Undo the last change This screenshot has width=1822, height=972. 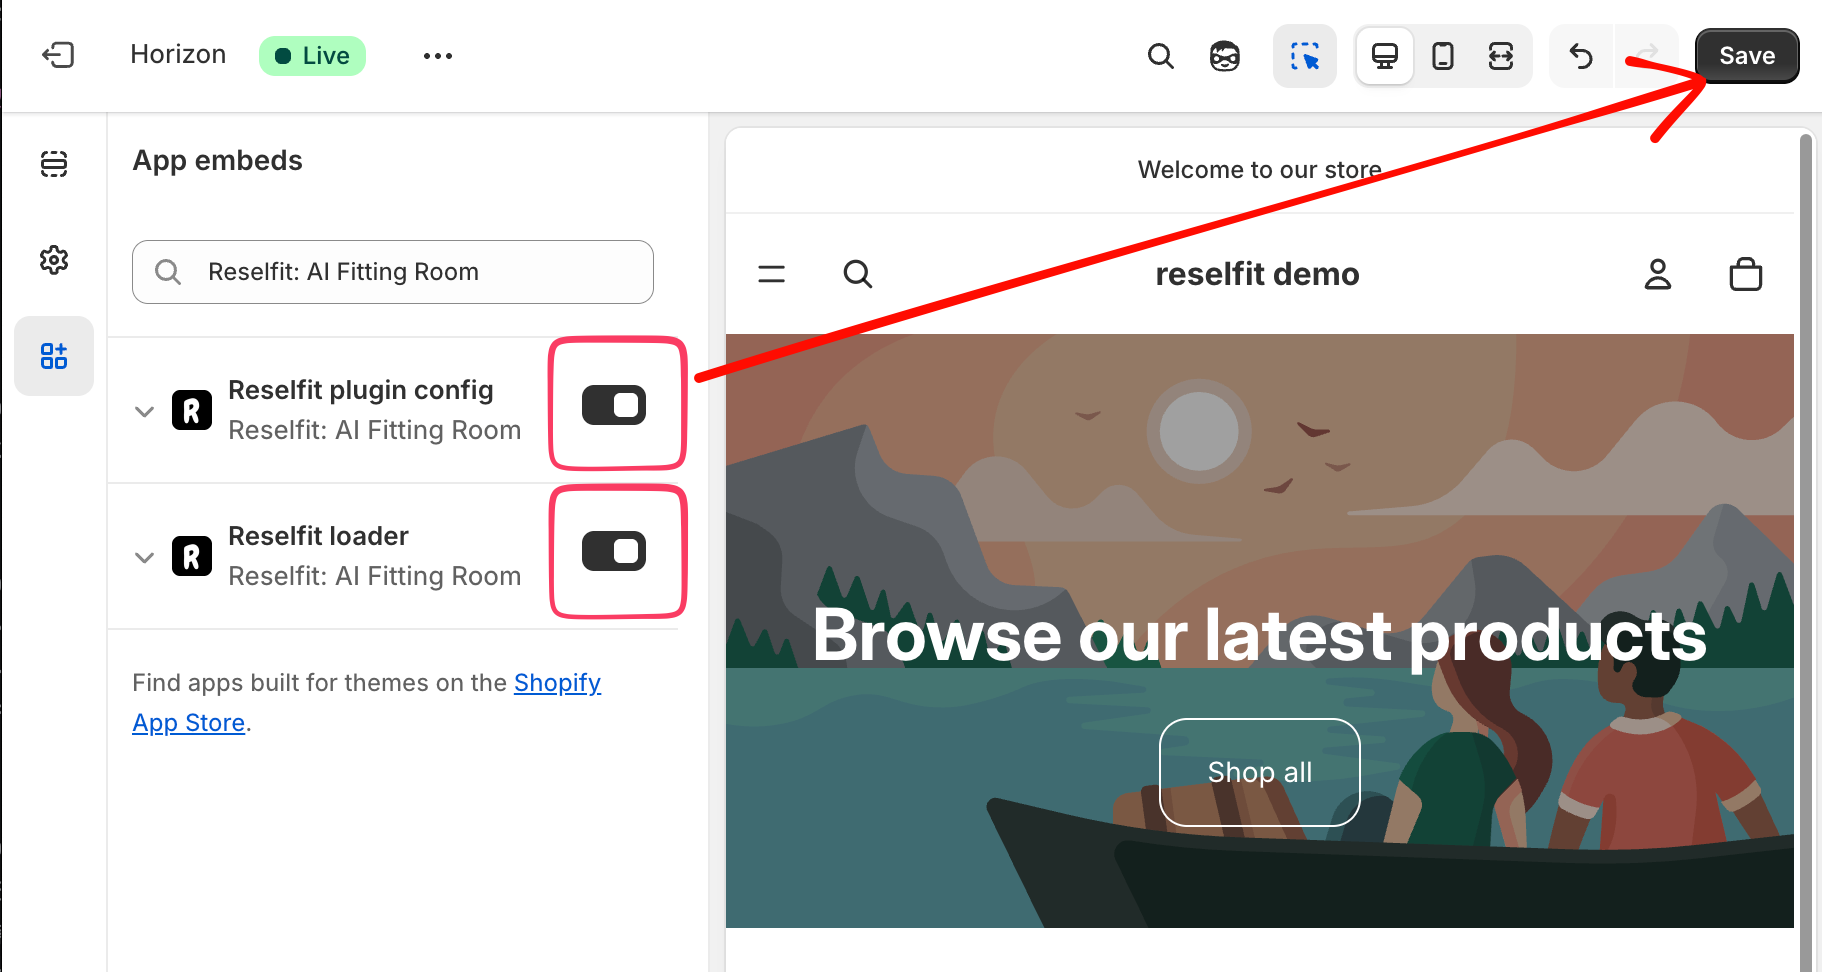pos(1580,56)
